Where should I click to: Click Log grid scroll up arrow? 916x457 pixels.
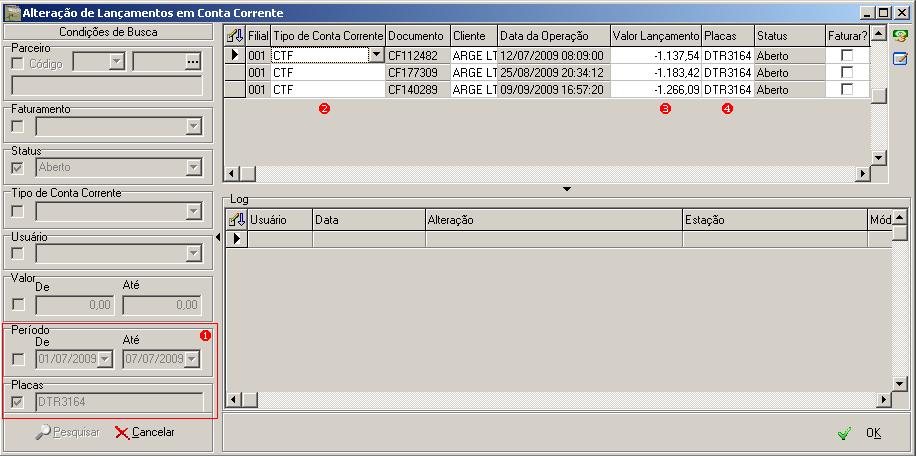point(900,217)
